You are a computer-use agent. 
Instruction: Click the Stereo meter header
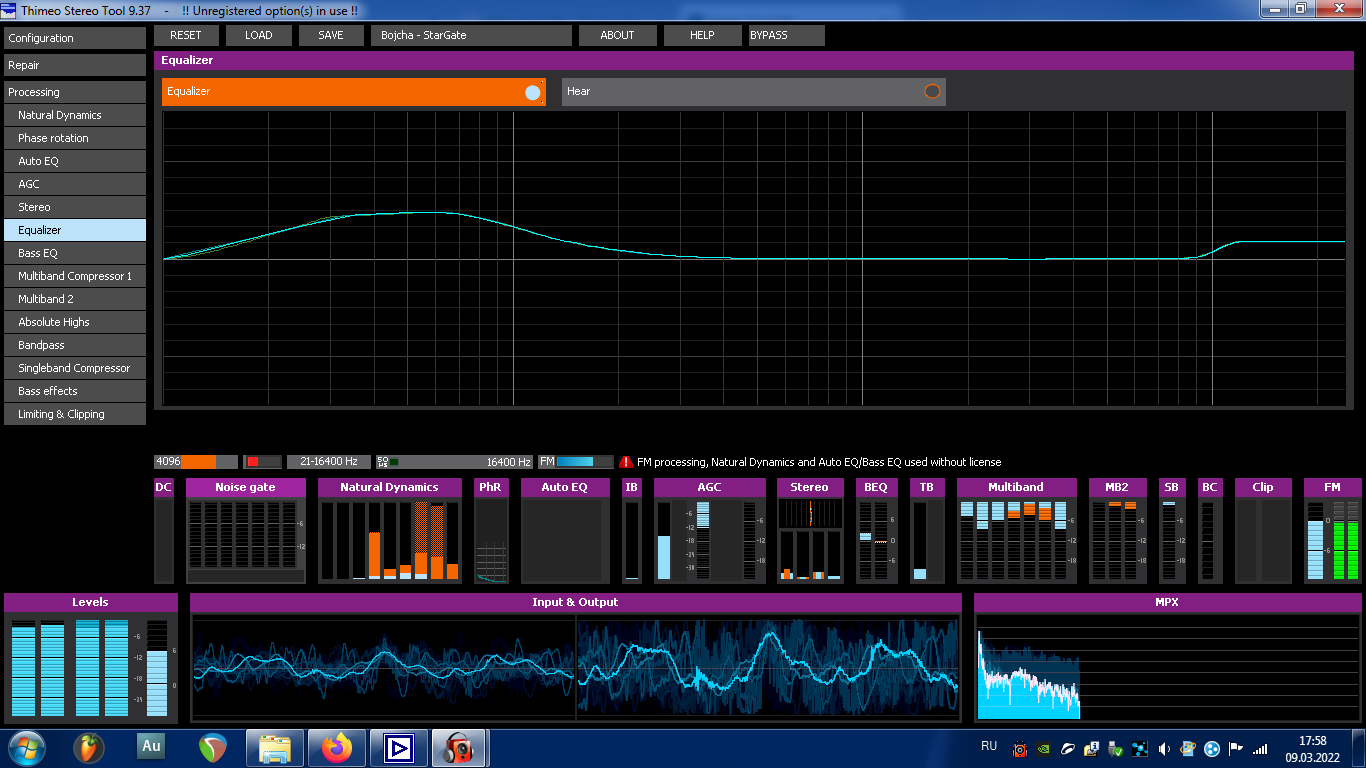tap(809, 487)
